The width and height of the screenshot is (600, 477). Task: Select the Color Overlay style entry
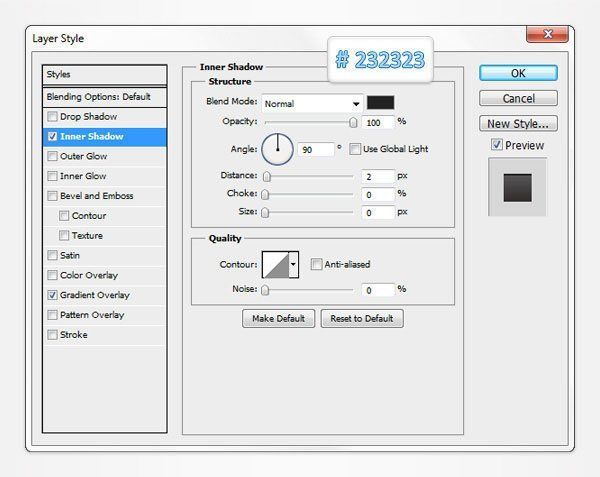click(105, 275)
